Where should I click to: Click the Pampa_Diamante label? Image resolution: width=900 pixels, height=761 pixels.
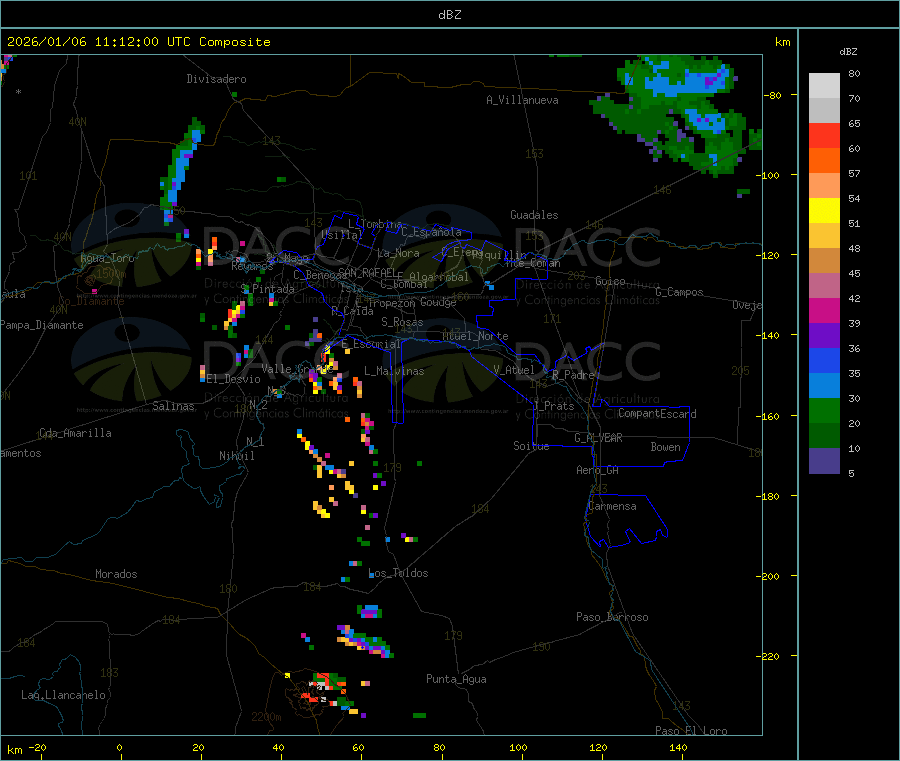click(42, 325)
